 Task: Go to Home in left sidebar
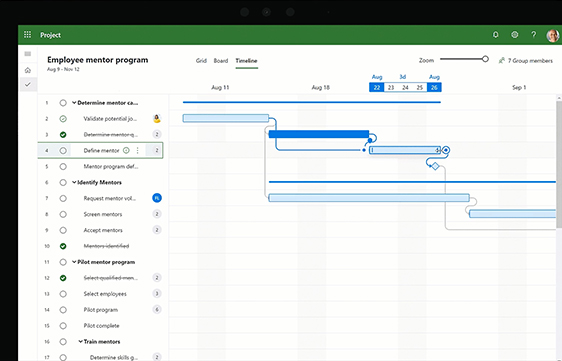28,70
